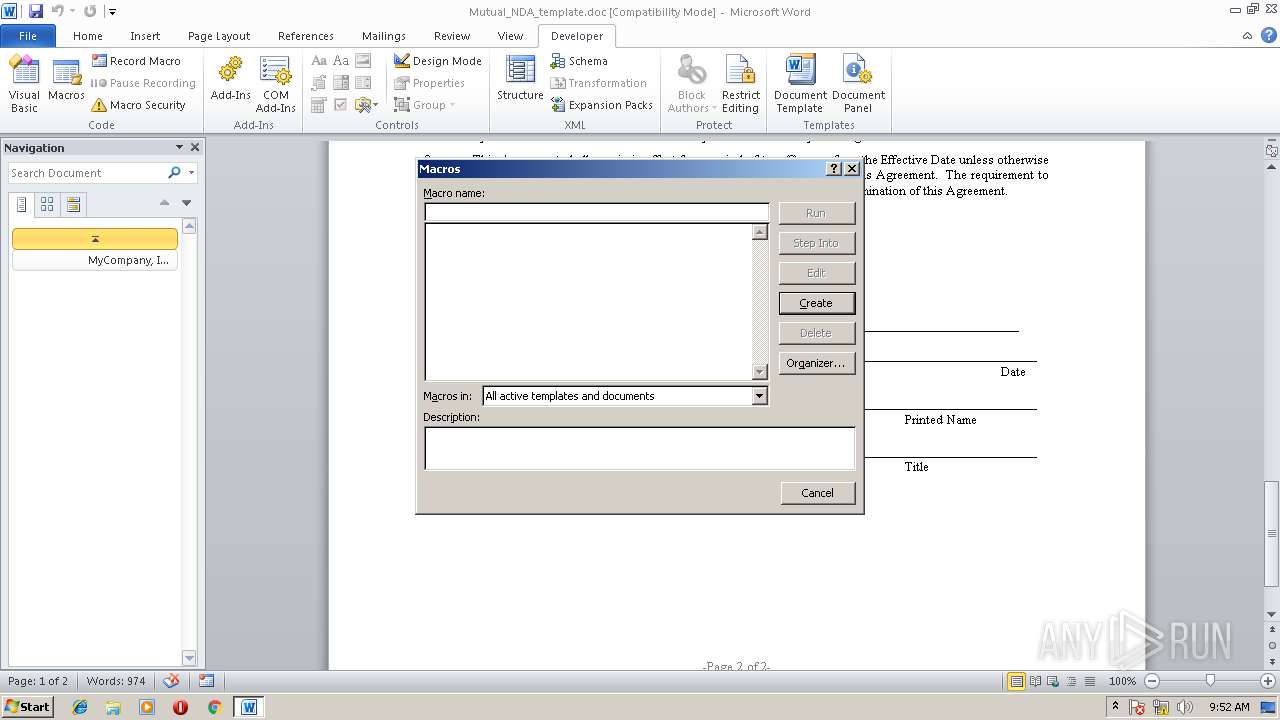Browse pages thumbnails in Navigation pane
1280x720 pixels.
pos(47,204)
